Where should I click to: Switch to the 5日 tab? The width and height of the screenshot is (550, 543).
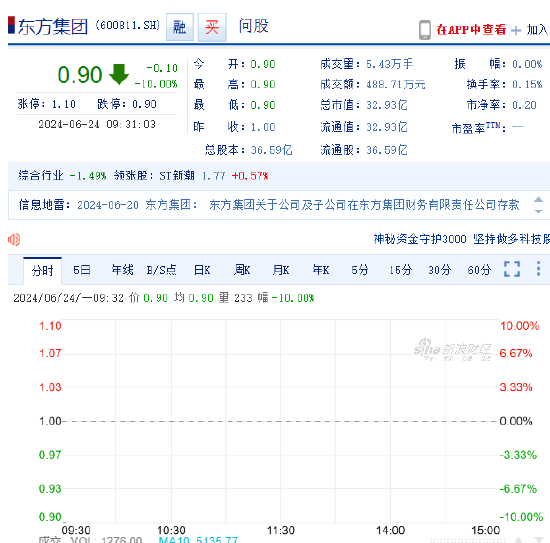click(x=82, y=270)
